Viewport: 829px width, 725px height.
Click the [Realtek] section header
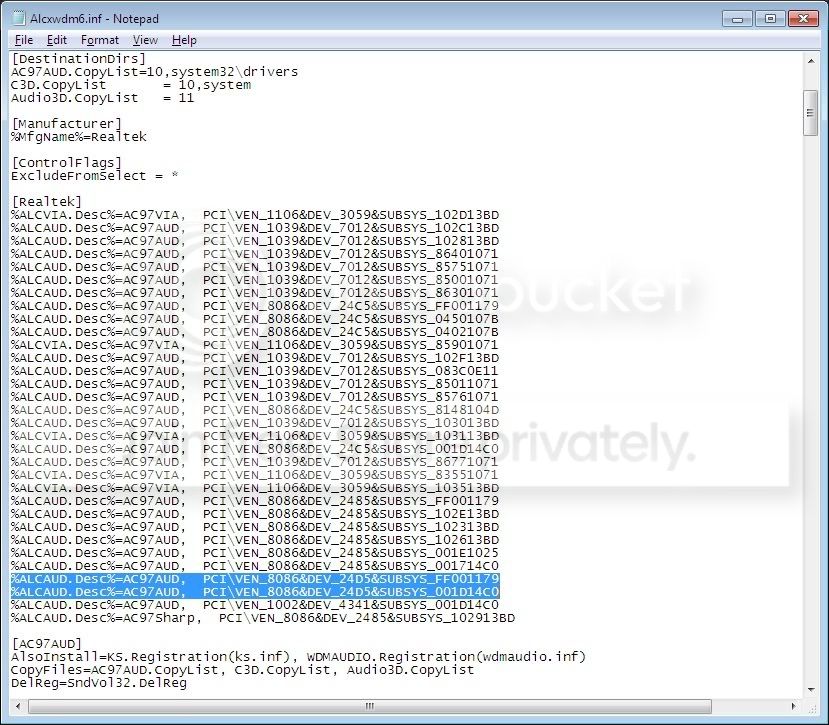pos(47,202)
